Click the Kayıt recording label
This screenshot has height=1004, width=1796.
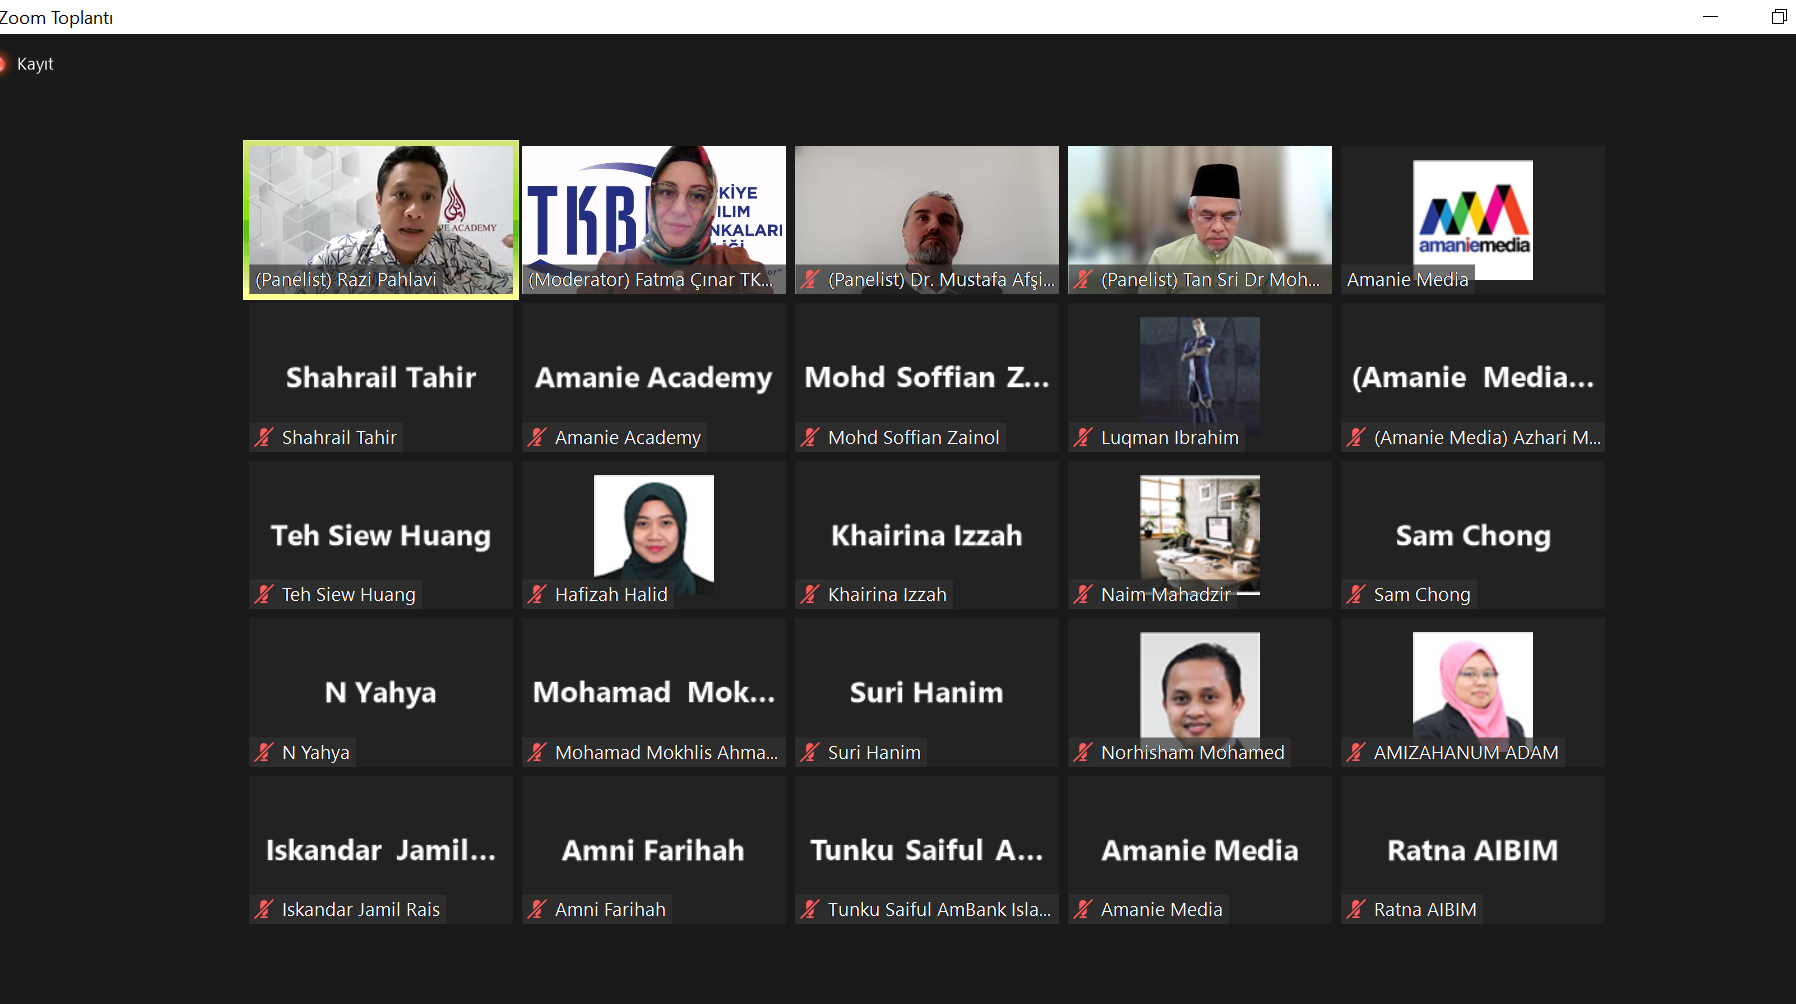pyautogui.click(x=35, y=64)
